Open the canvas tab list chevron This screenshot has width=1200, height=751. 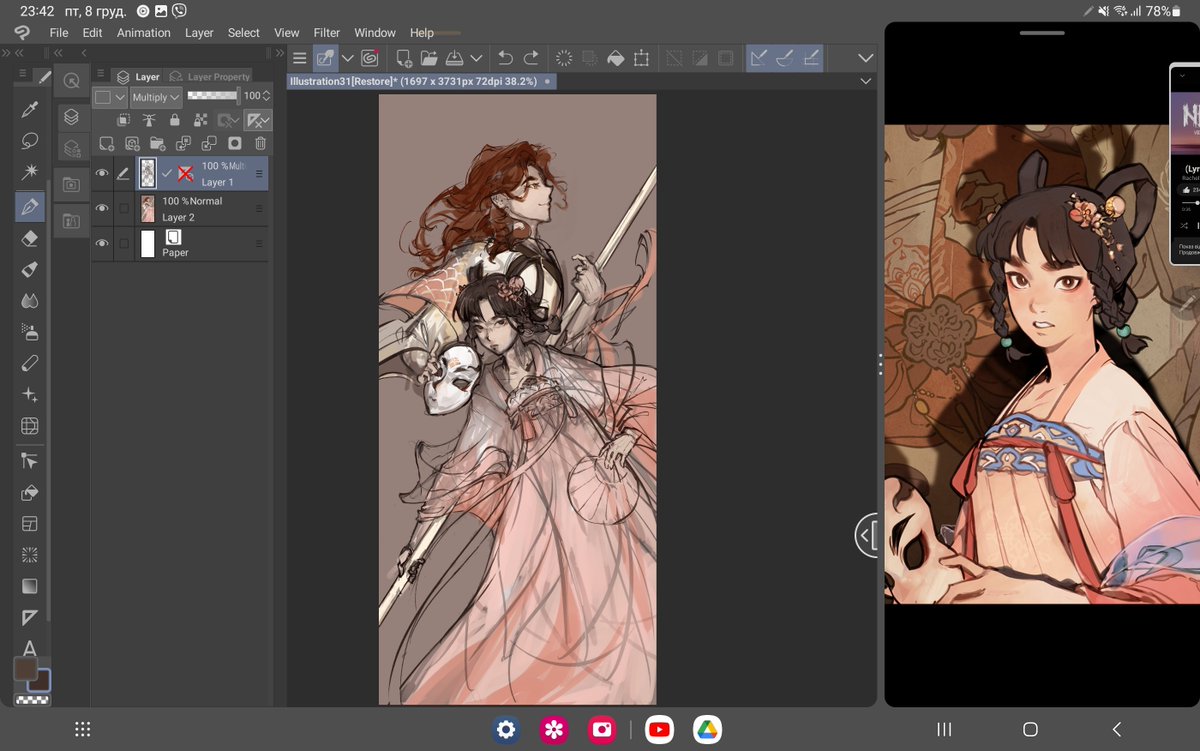point(866,81)
